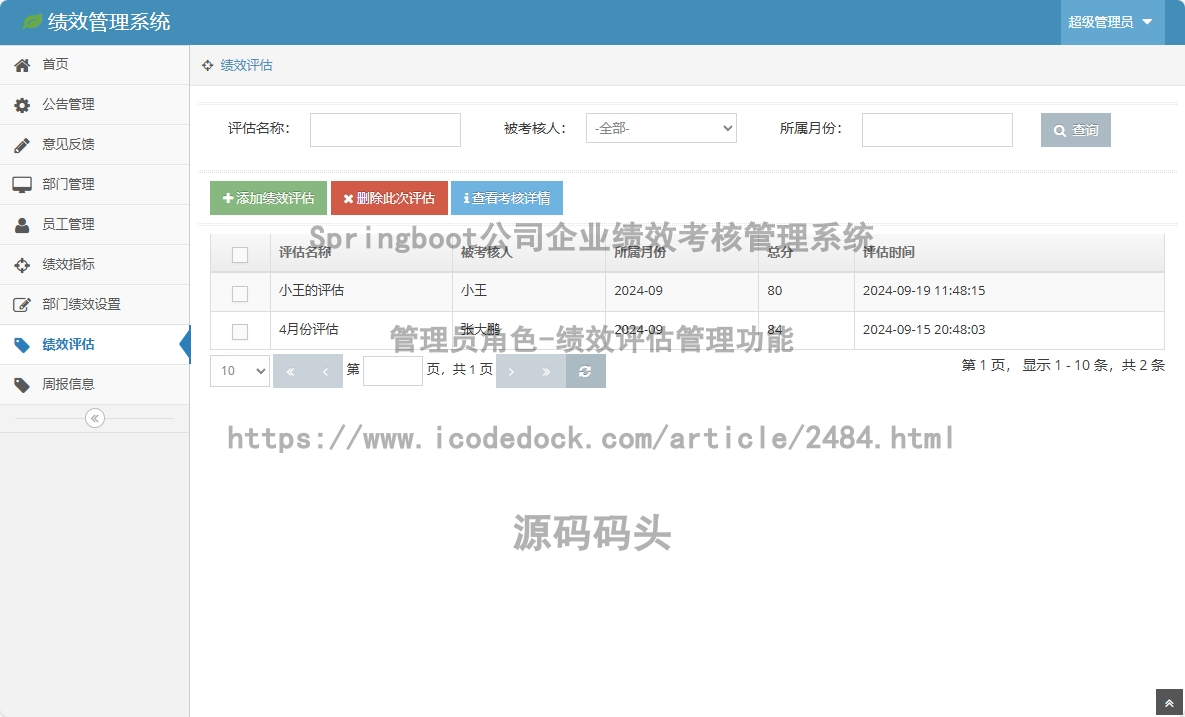Open the 超级管理员 user menu

pos(1111,22)
